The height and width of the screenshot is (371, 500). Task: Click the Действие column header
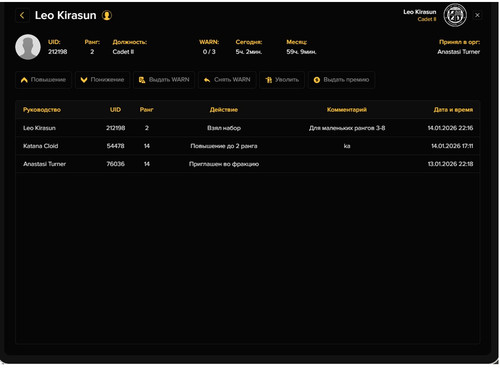[224, 110]
